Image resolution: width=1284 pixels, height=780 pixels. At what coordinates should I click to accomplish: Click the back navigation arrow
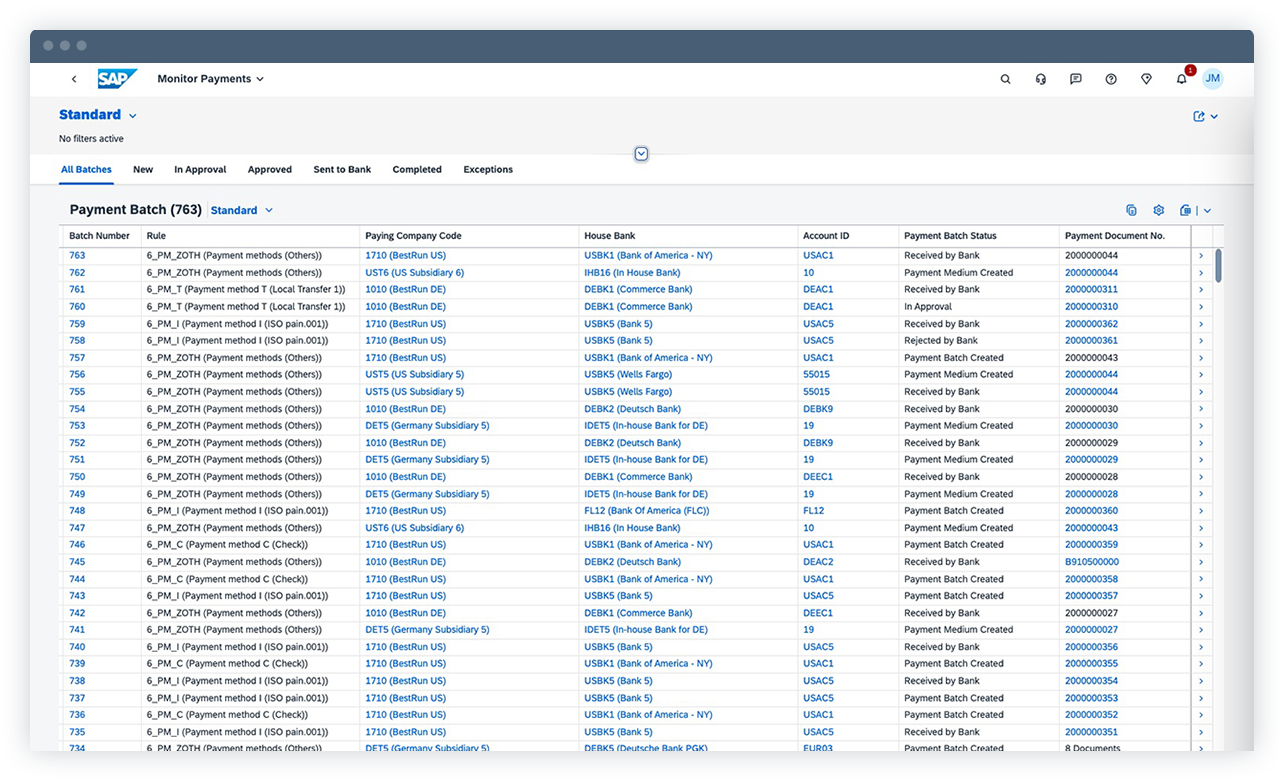click(75, 78)
